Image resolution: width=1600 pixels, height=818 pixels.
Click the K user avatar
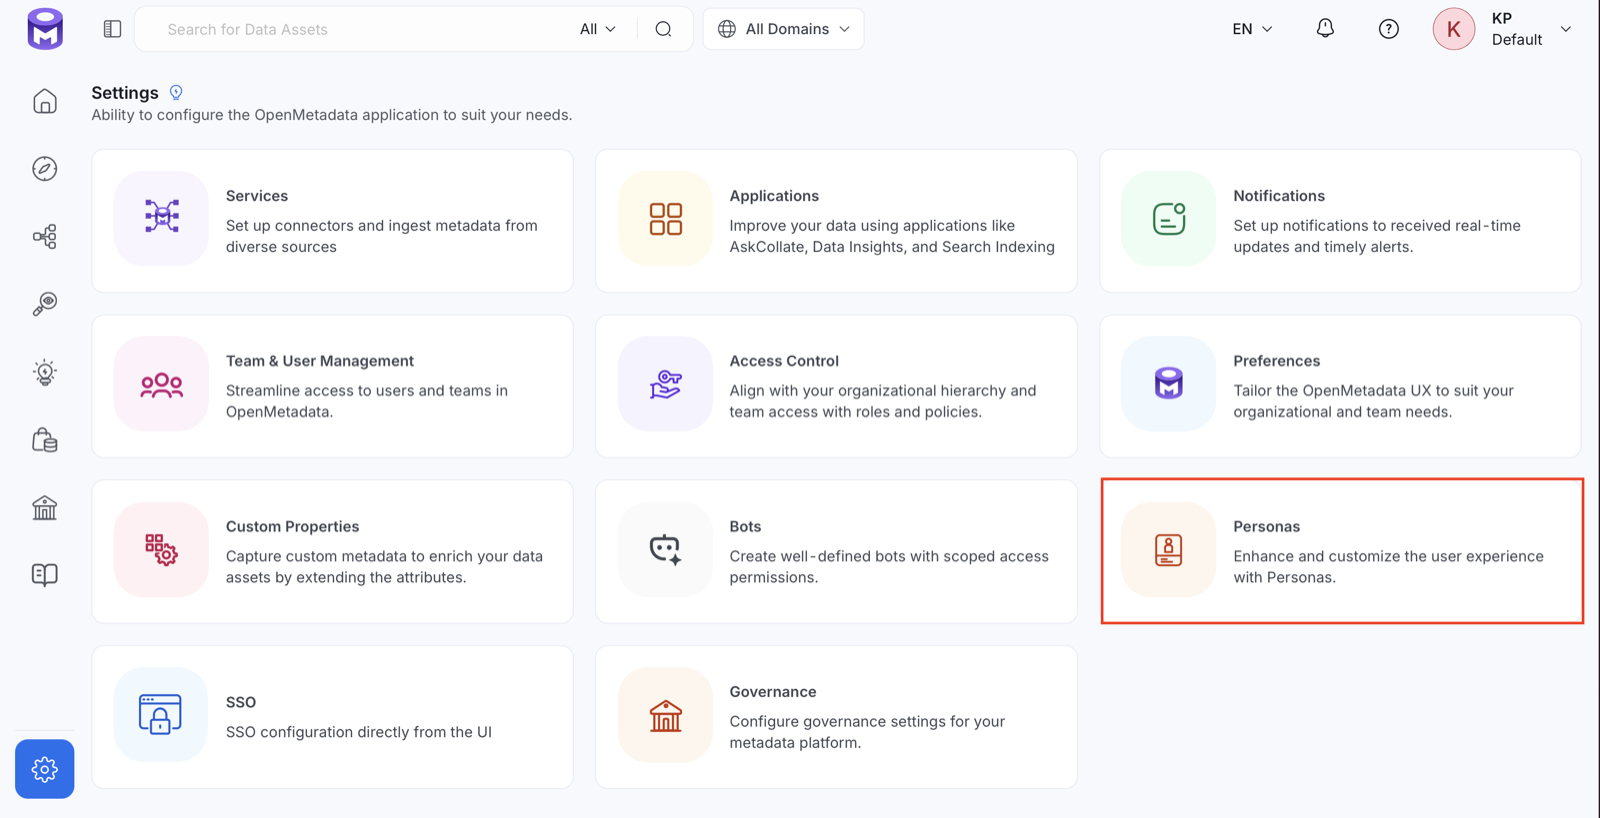1454,29
